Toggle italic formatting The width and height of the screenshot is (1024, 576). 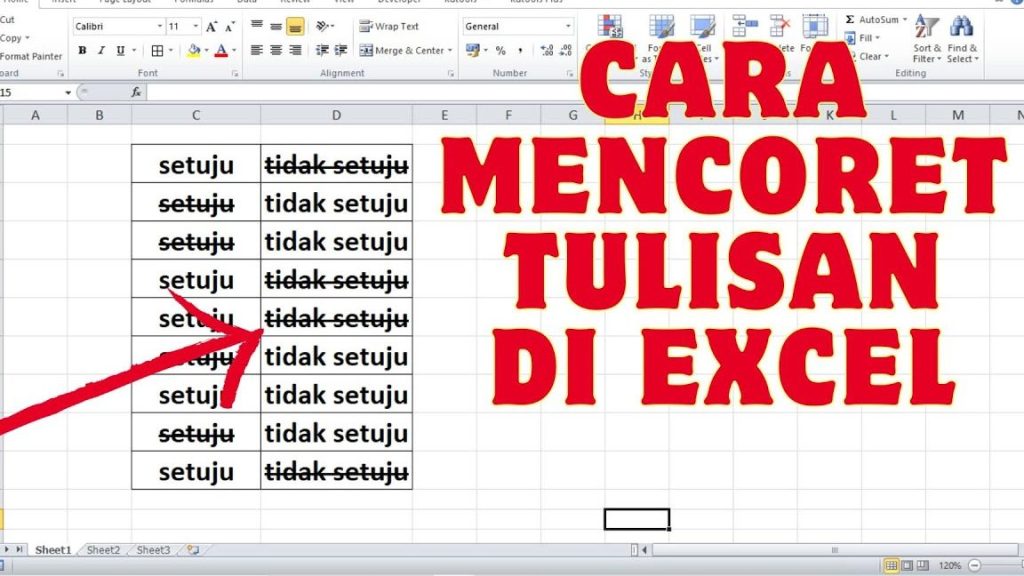(100, 49)
